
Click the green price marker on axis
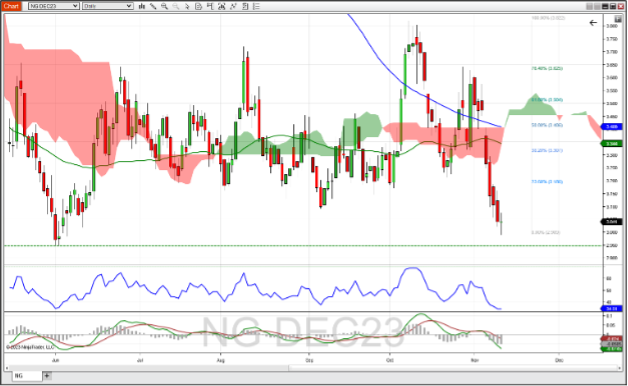(612, 143)
